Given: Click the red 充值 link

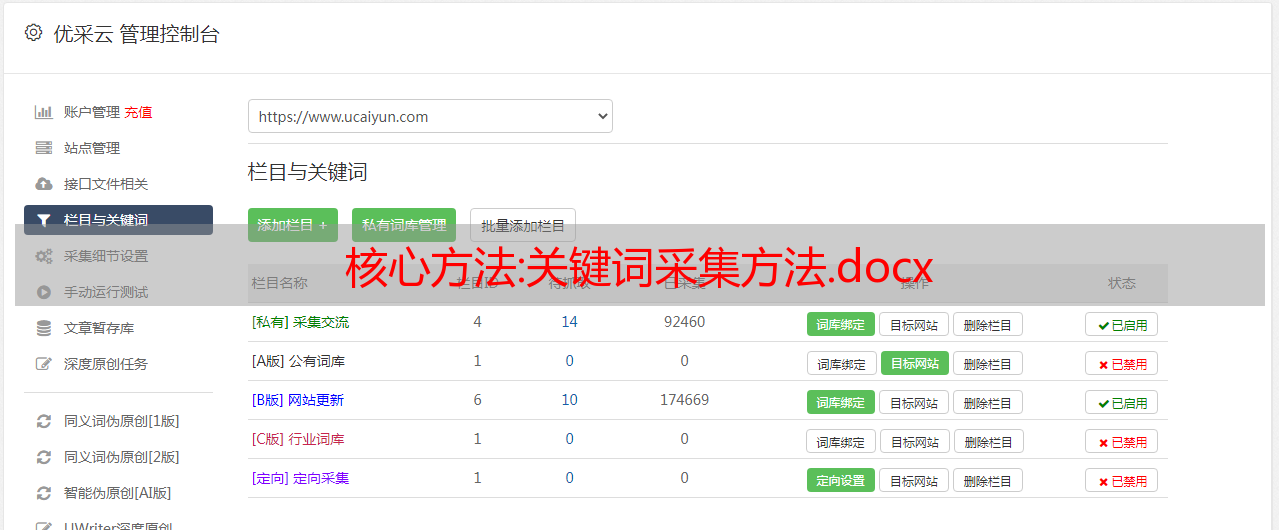Looking at the screenshot, I should click(x=139, y=112).
